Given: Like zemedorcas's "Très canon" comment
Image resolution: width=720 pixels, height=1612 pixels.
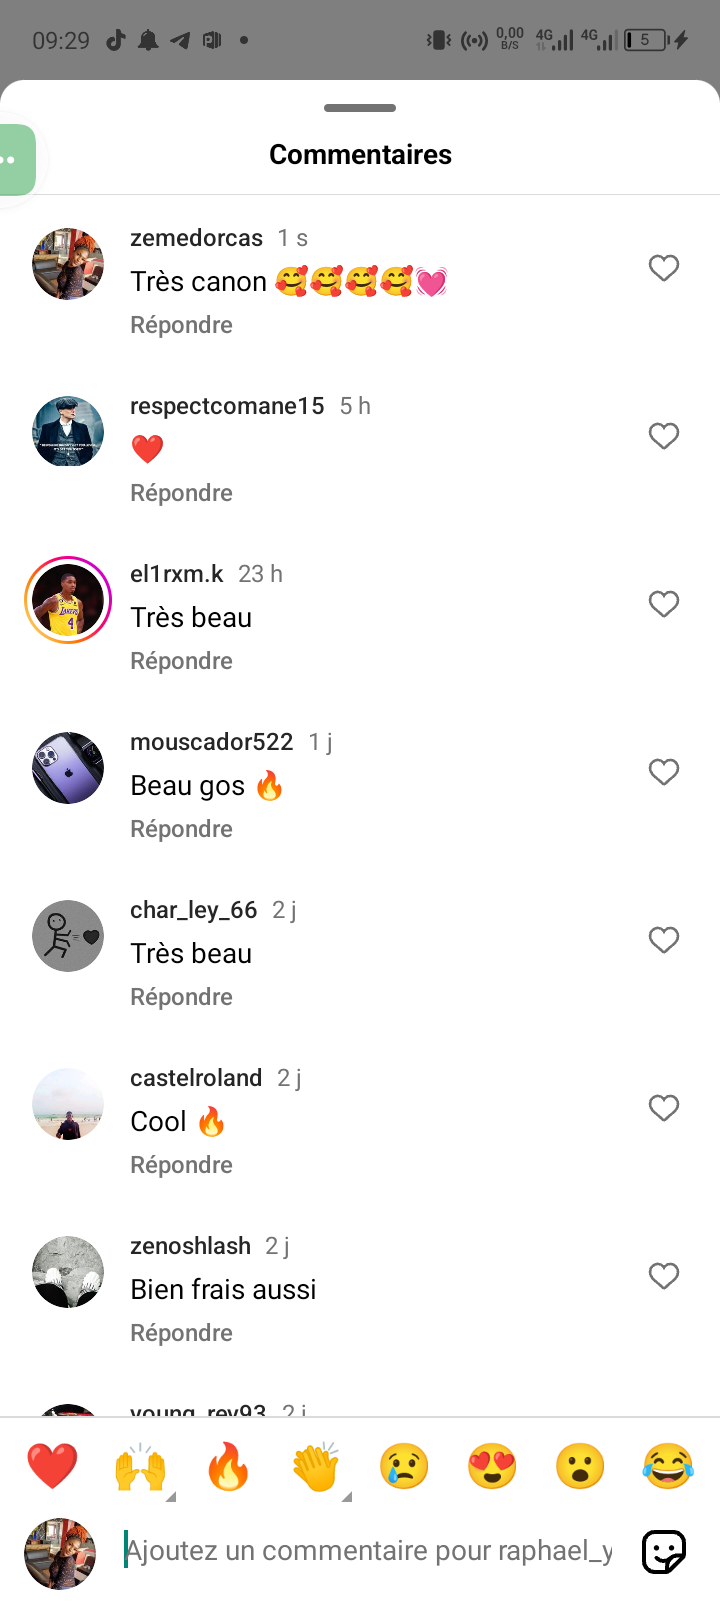Looking at the screenshot, I should point(664,268).
